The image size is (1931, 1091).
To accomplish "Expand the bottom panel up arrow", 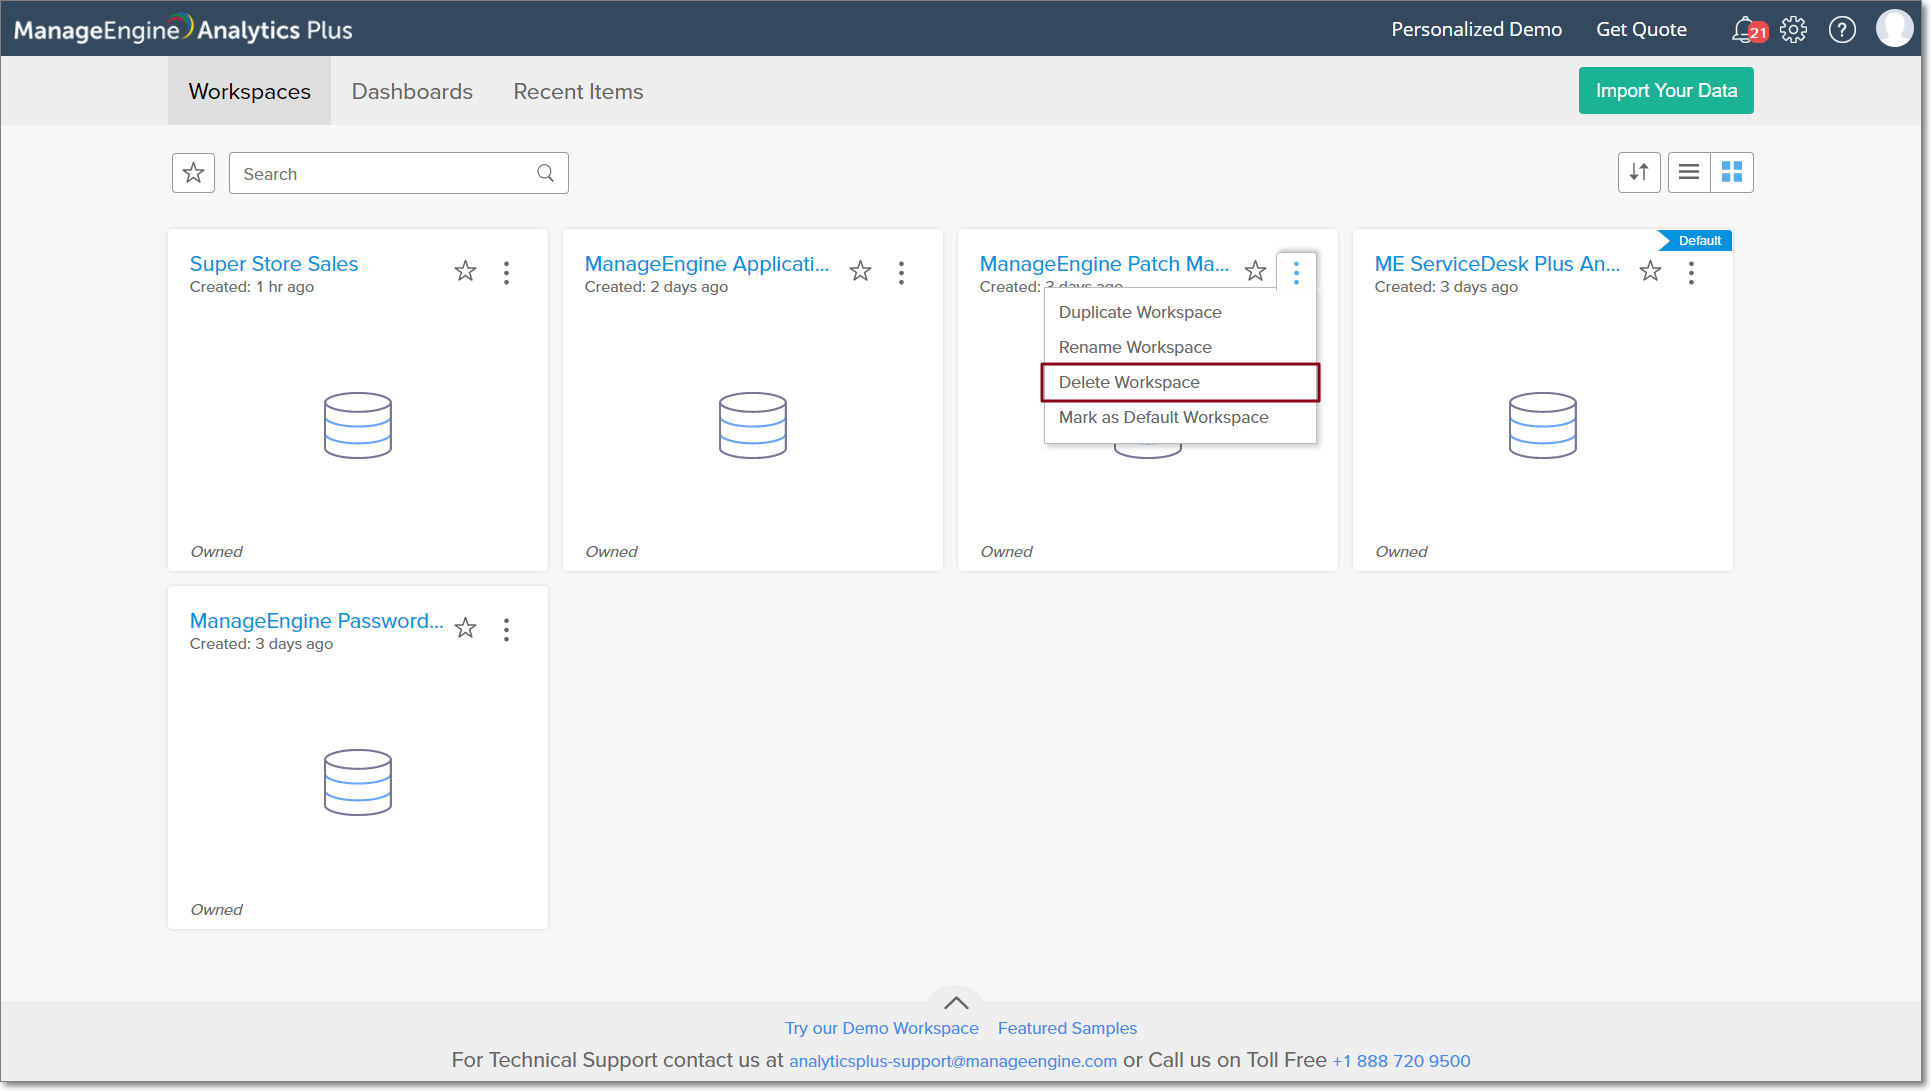I will pyautogui.click(x=956, y=1002).
